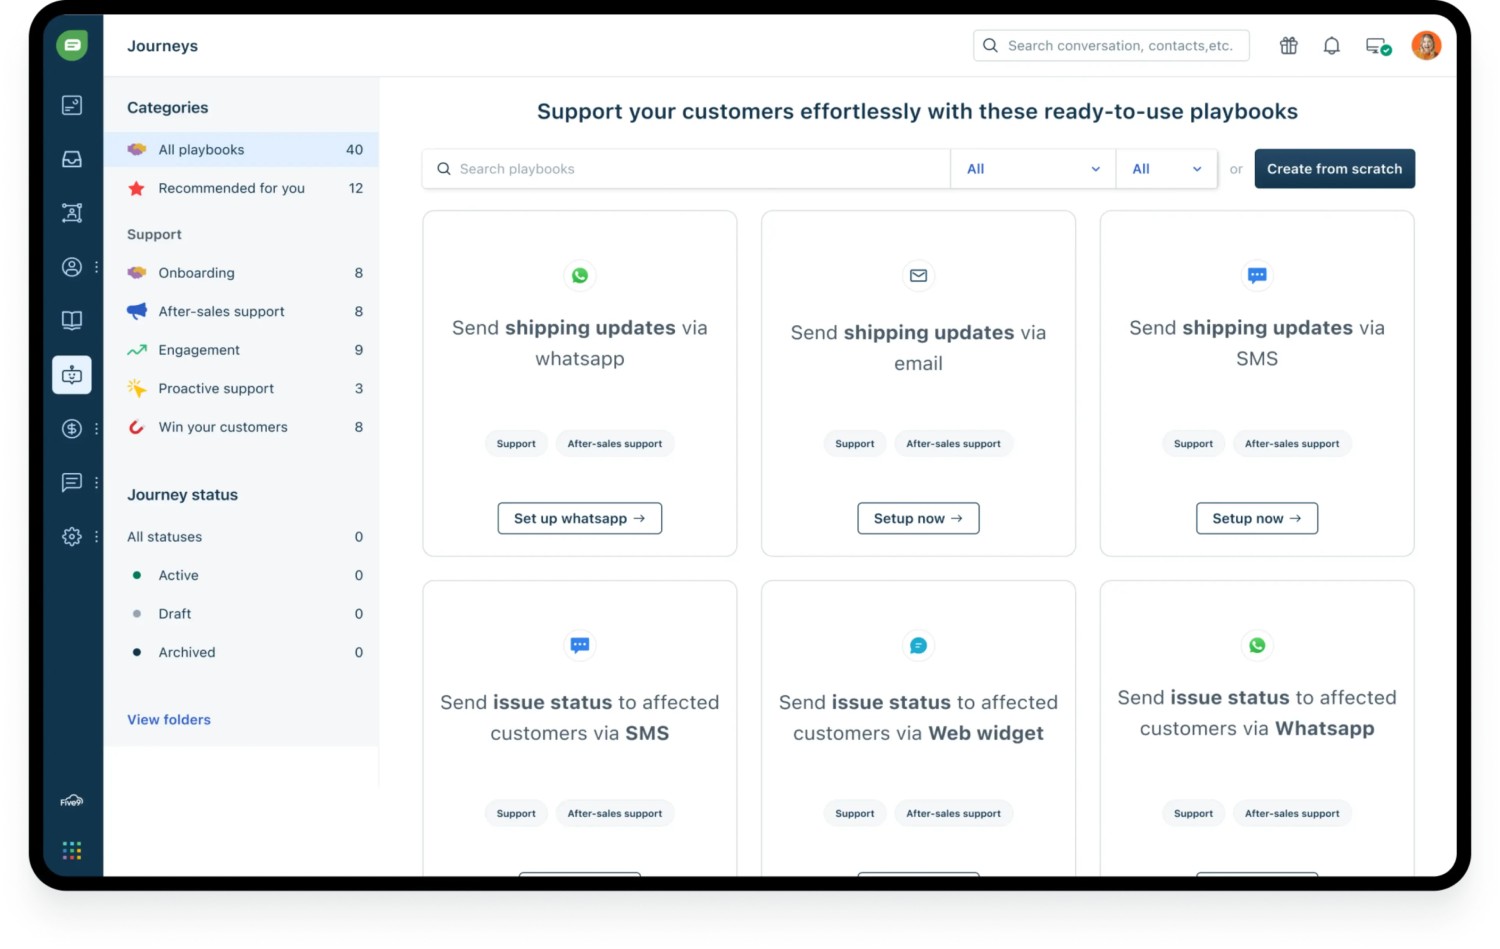Open the billing dollar icon in the sidebar
1500x949 pixels.
pyautogui.click(x=72, y=429)
